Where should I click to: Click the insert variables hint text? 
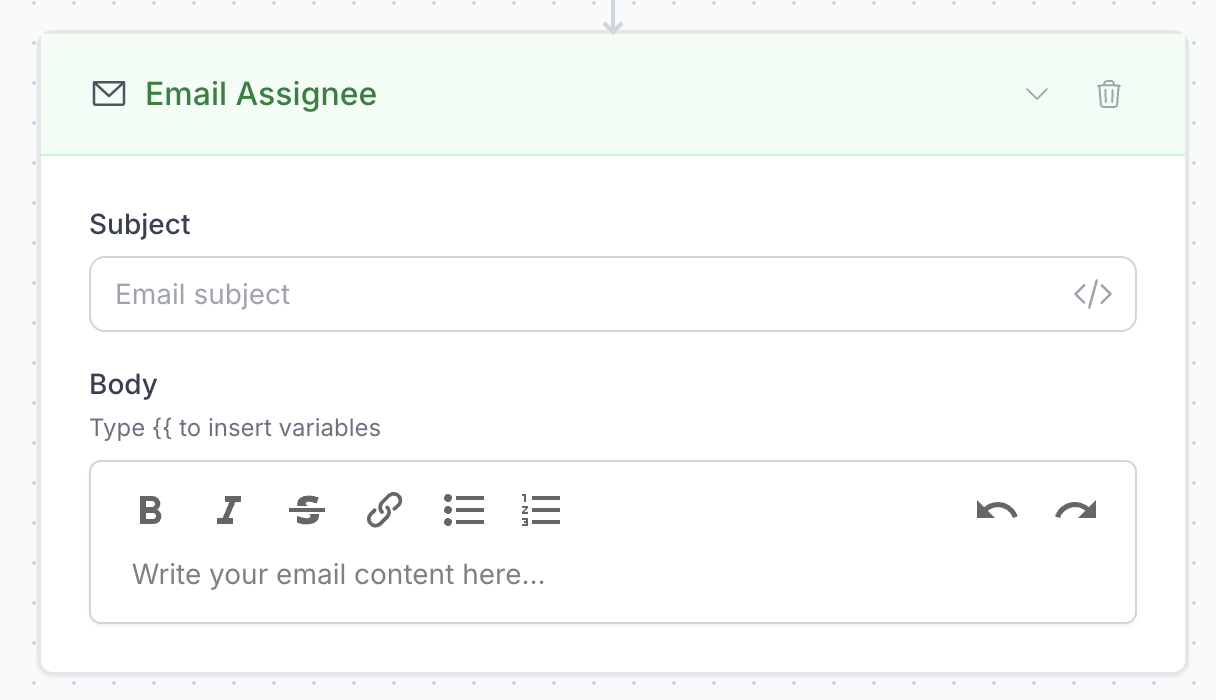[235, 428]
